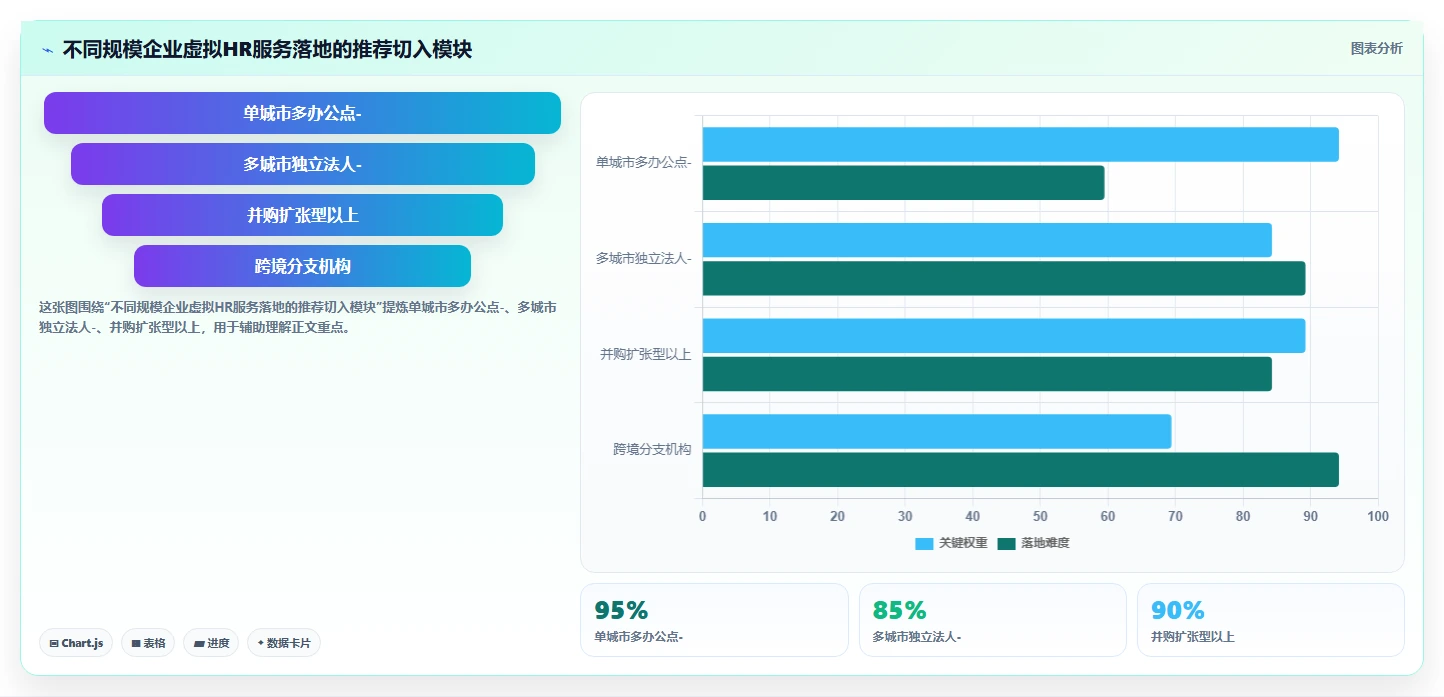Click the 关键权重 bar for 跨境分支机构
Viewport: 1444px width, 697px height.
click(x=936, y=431)
